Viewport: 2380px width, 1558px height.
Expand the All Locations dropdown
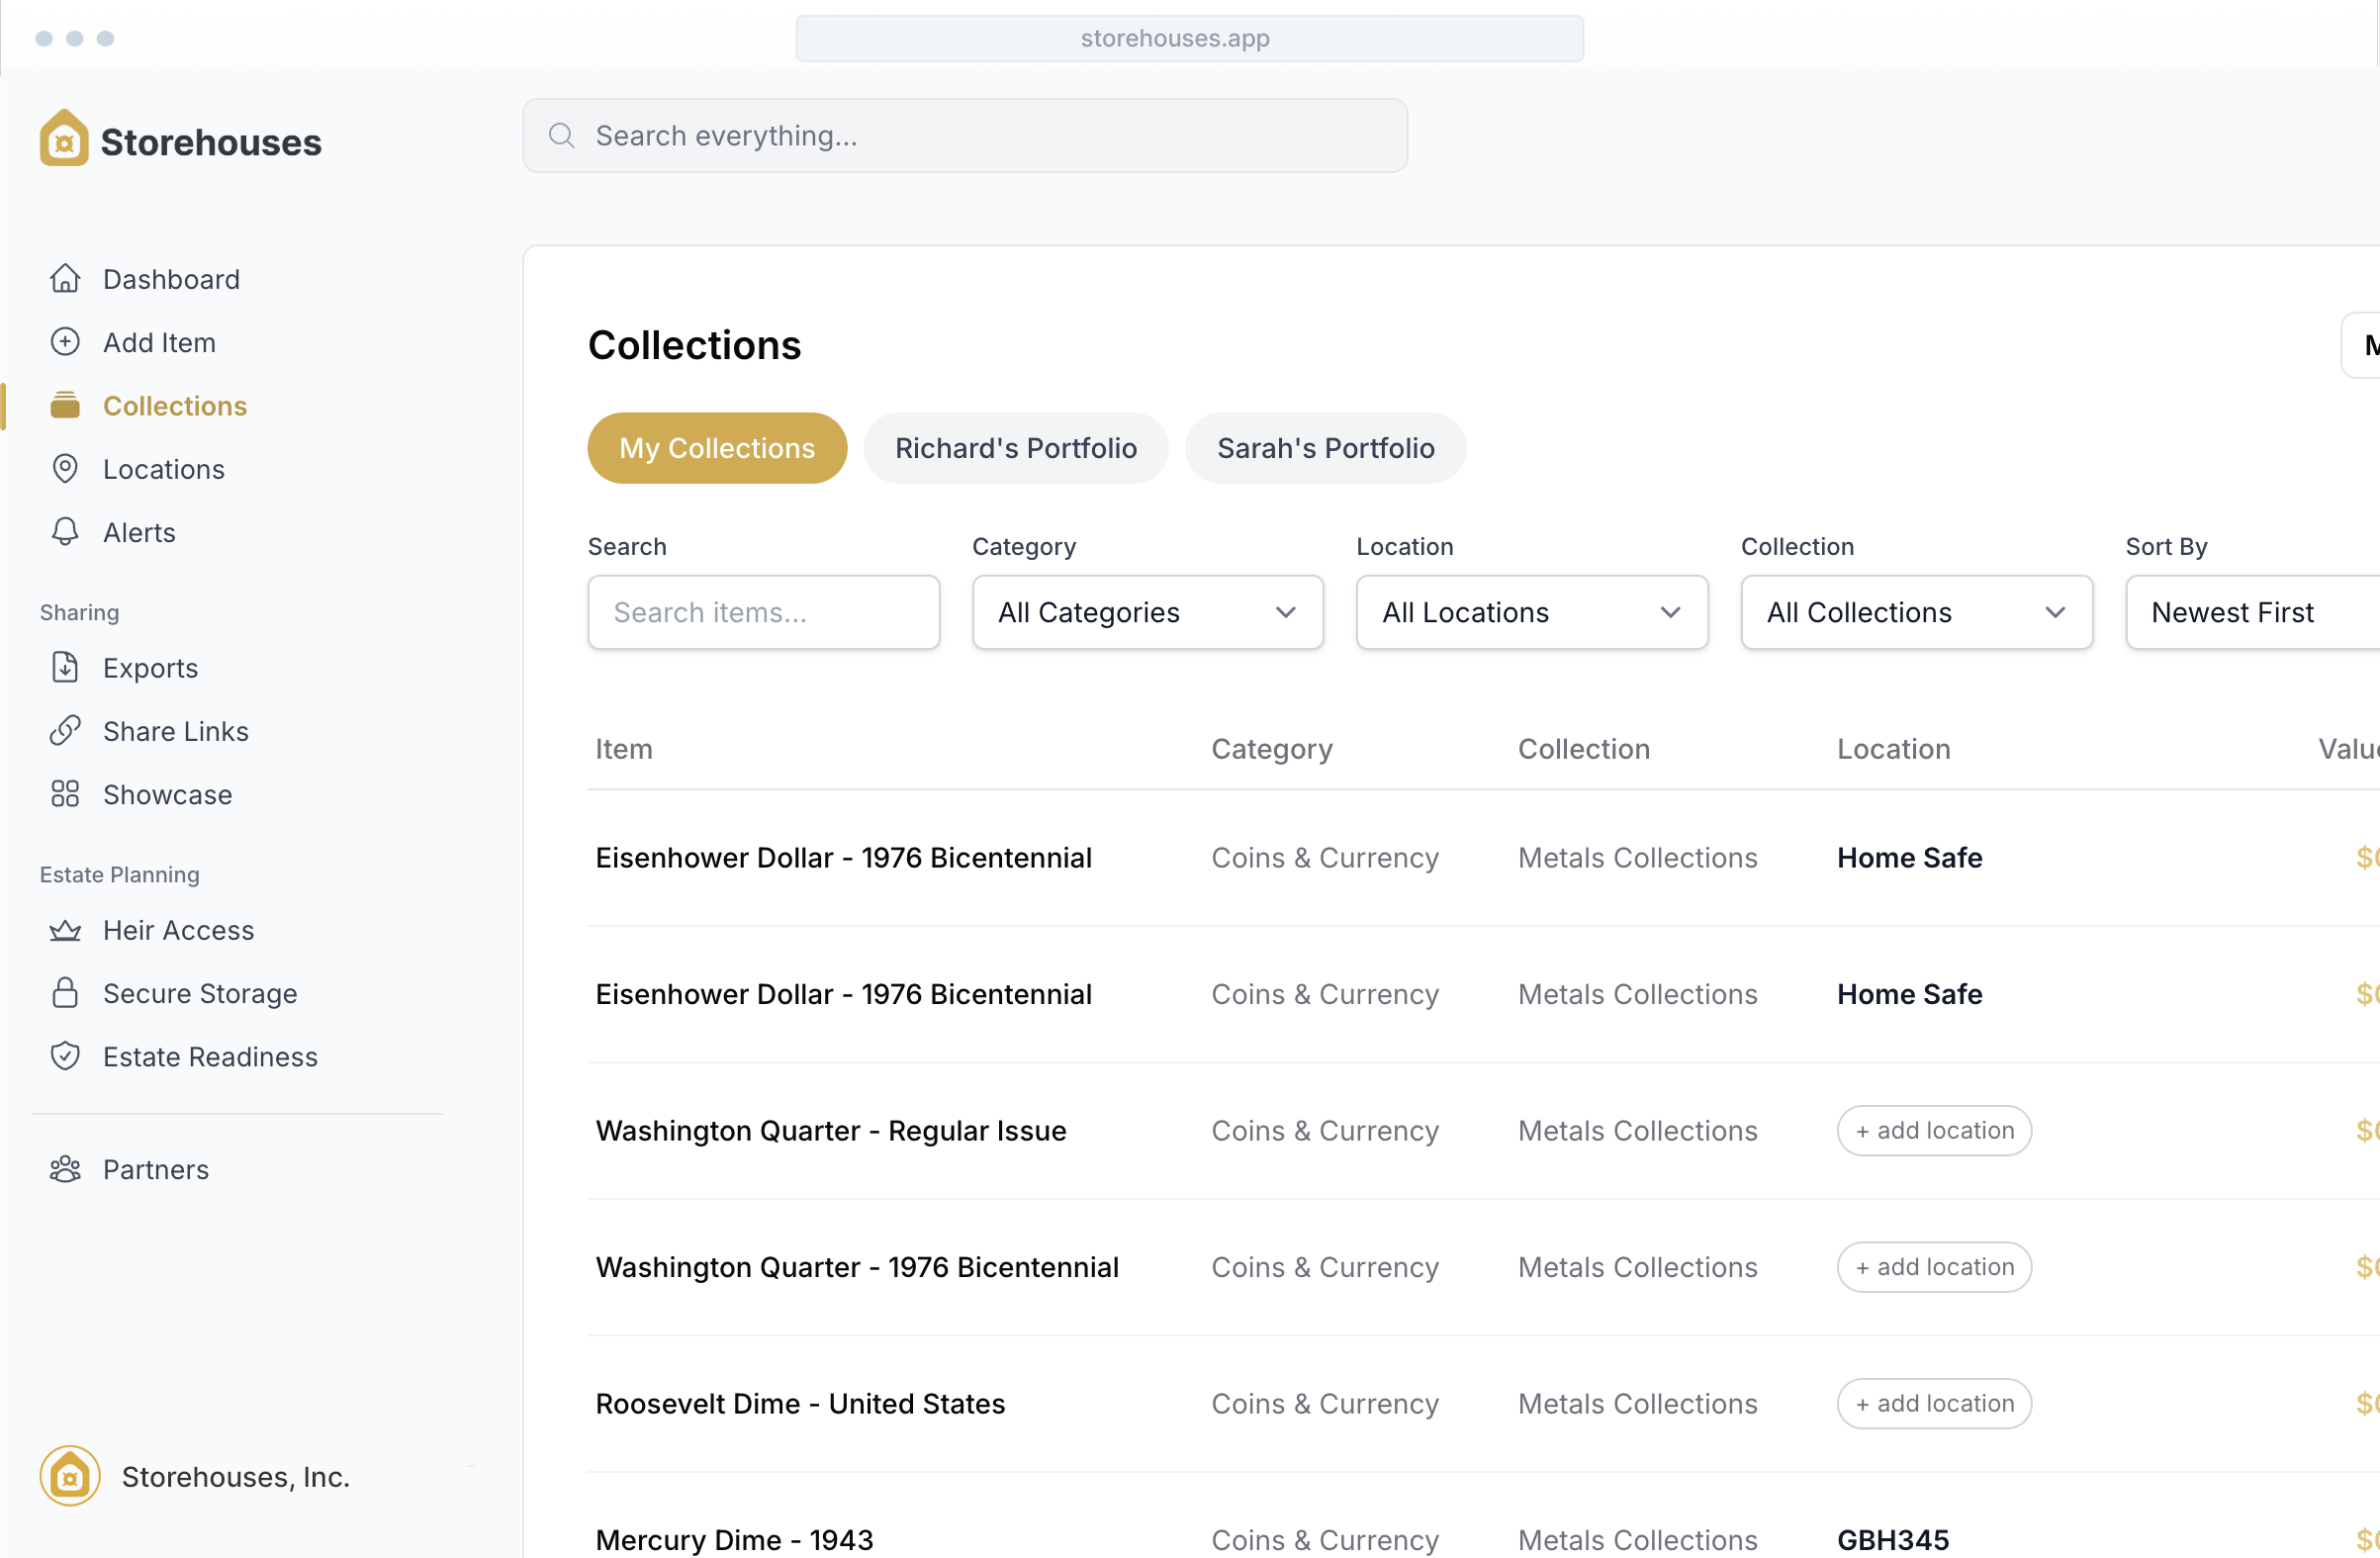click(x=1531, y=612)
